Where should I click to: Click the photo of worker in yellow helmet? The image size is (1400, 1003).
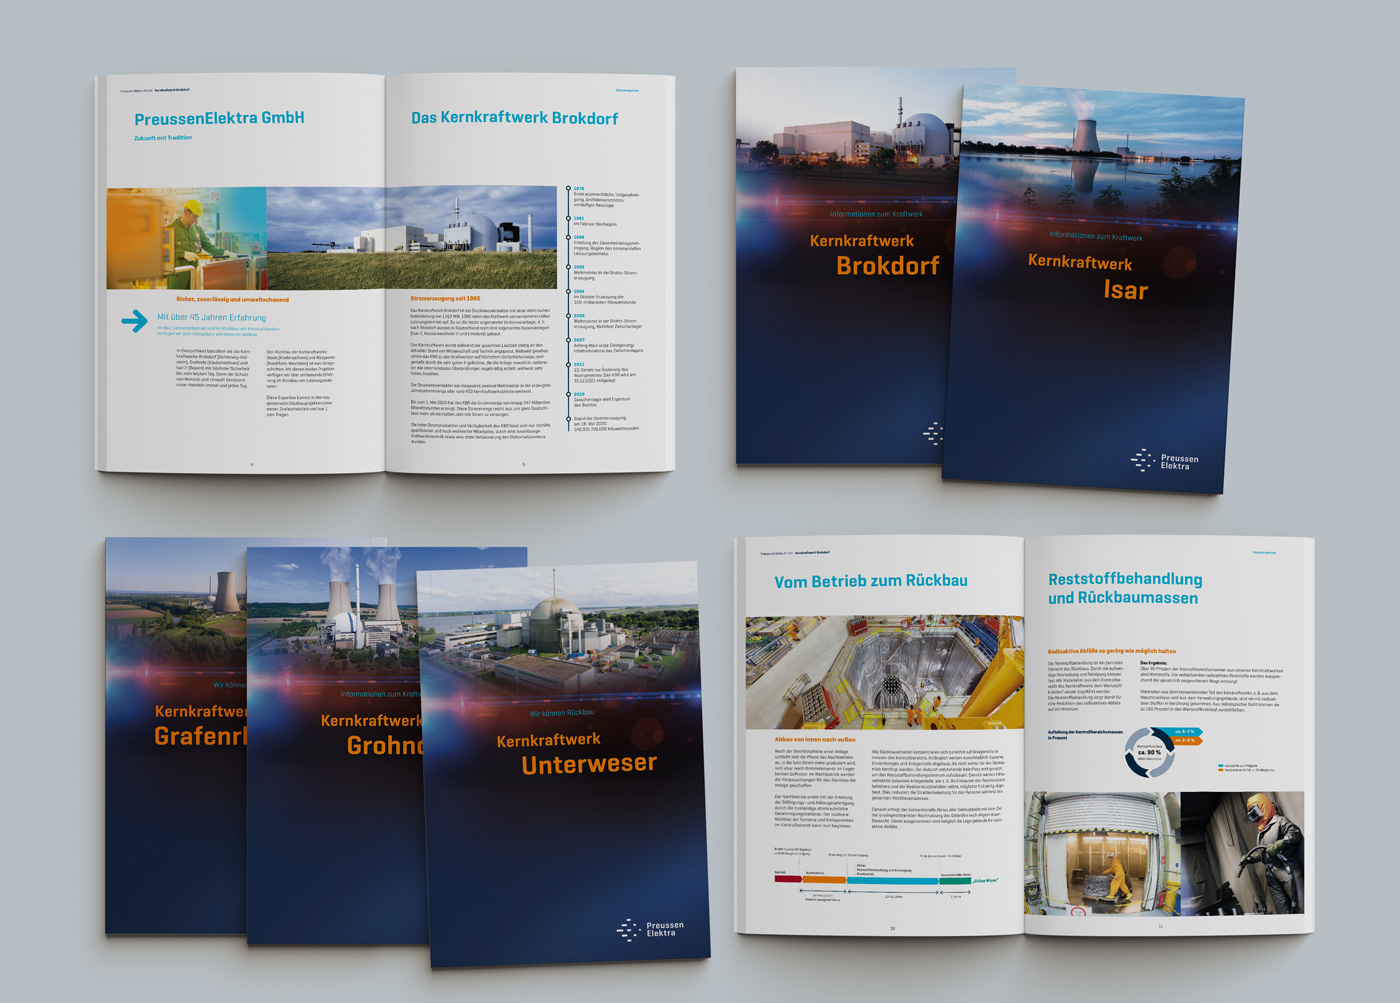(x=187, y=238)
